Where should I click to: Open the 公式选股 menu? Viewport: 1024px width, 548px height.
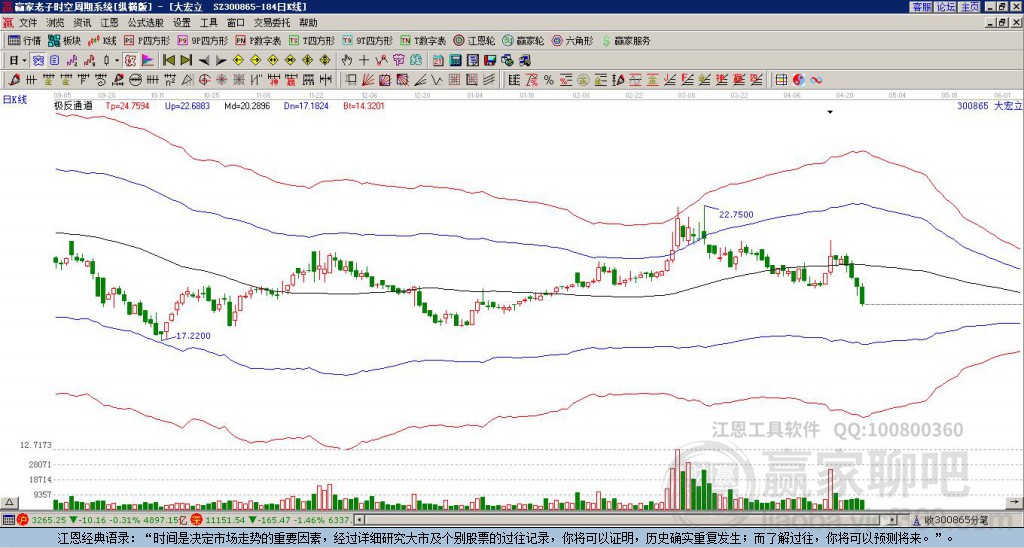point(146,23)
